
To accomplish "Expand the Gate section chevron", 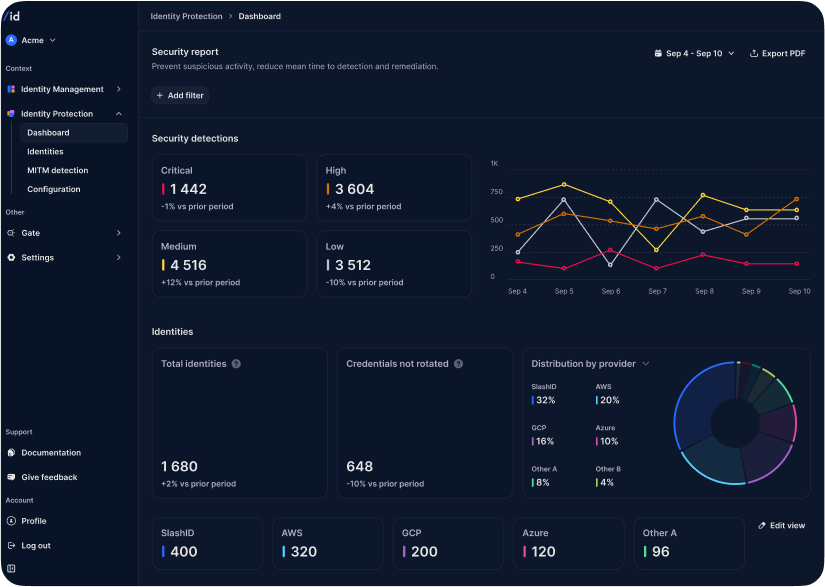I will pos(118,233).
